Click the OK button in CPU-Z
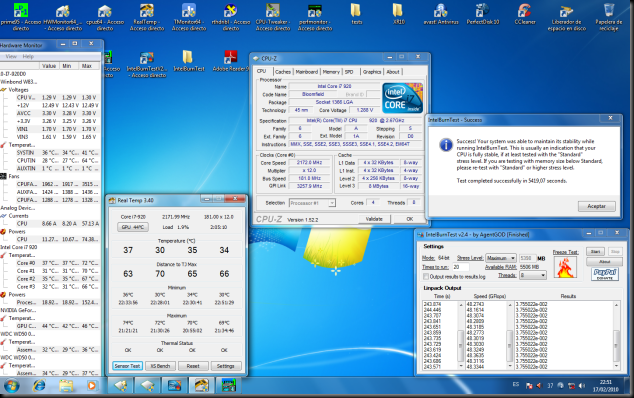Screen dimensions: 634x398 point(410,219)
